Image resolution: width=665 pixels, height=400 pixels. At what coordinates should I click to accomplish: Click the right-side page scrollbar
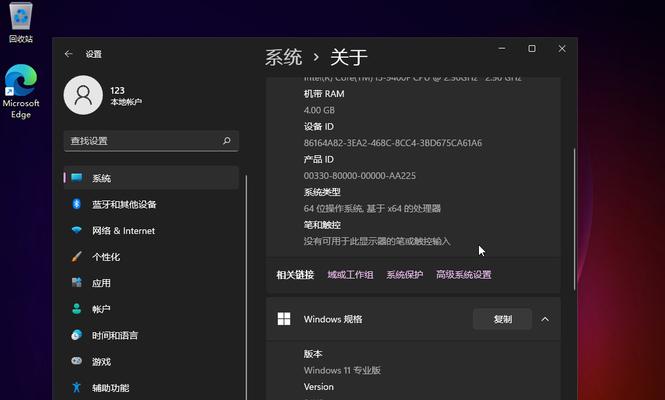[575, 219]
